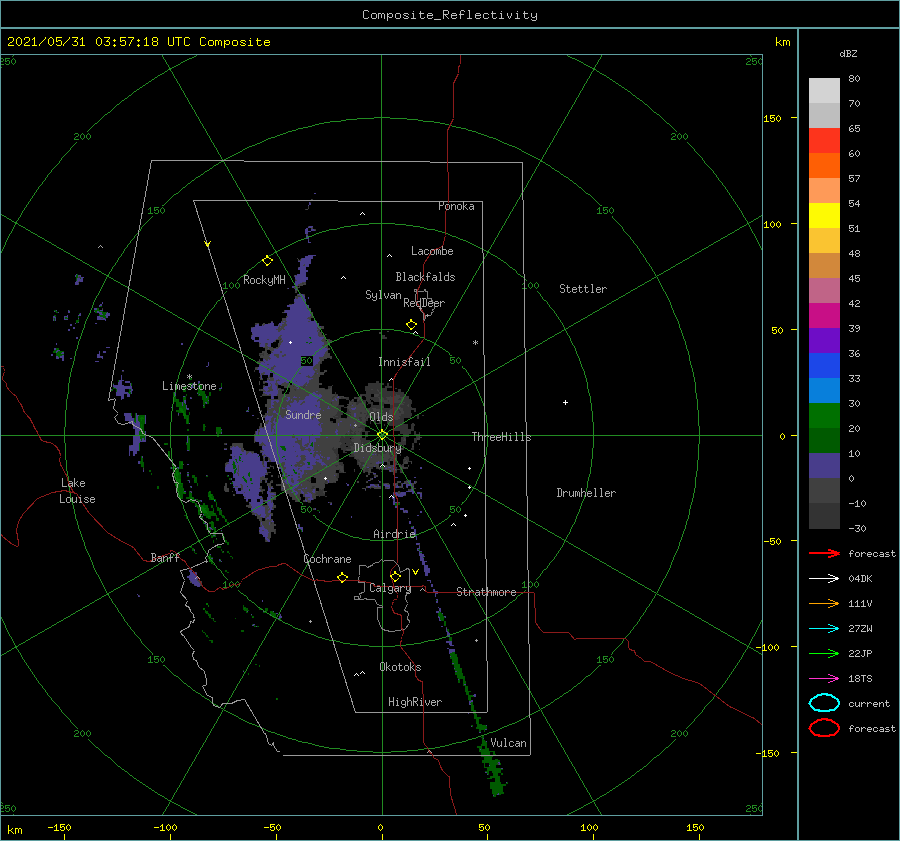Viewport: 900px width, 841px height.
Task: Click the Lacombe town label
Action: pos(432,251)
